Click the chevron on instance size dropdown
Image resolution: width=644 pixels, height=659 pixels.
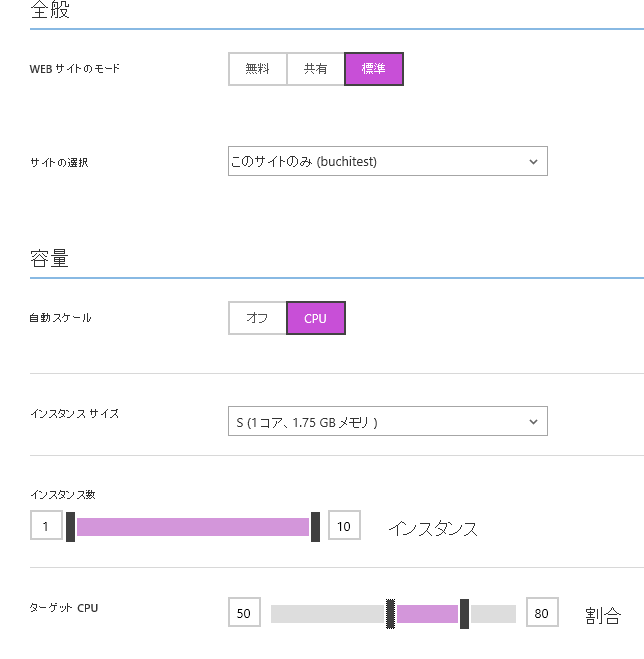point(533,422)
